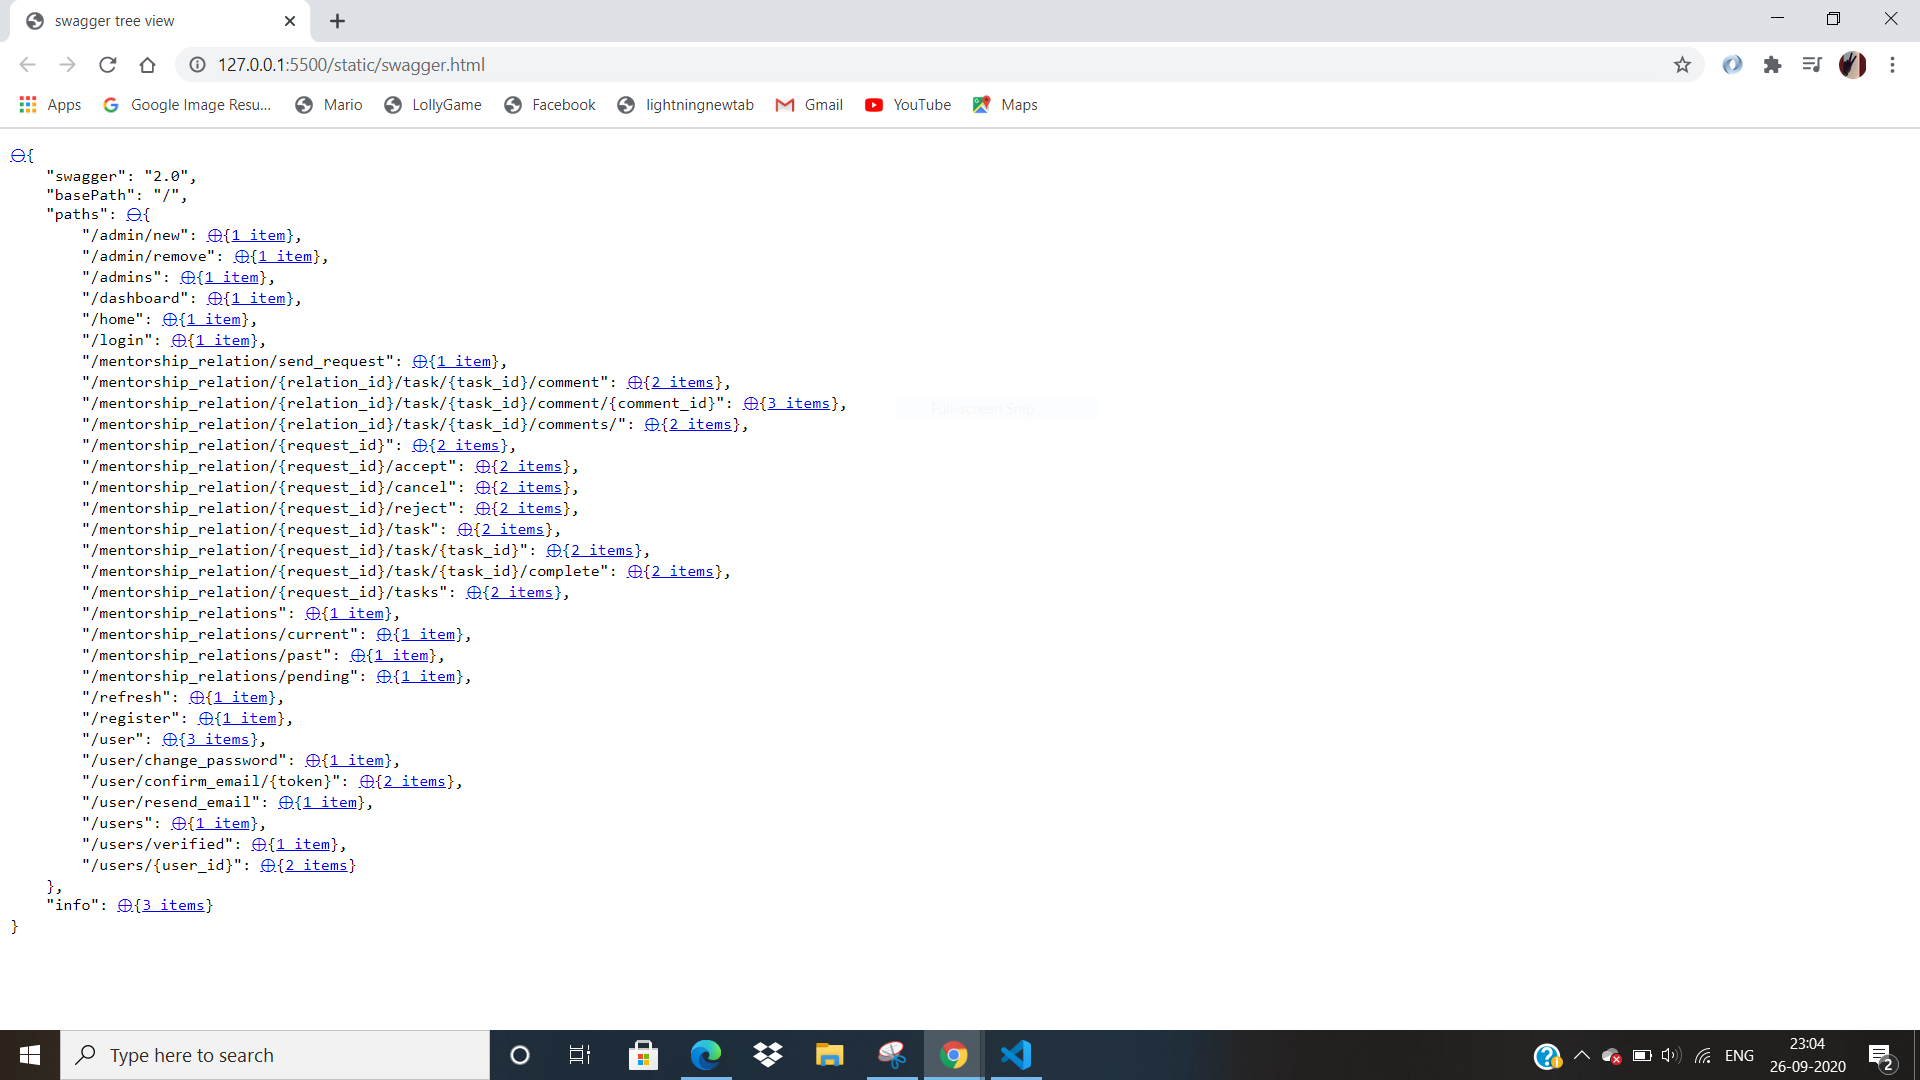Viewport: 1920px width, 1080px height.
Task: Expand the "/dashboard" path node
Action: tap(214, 299)
